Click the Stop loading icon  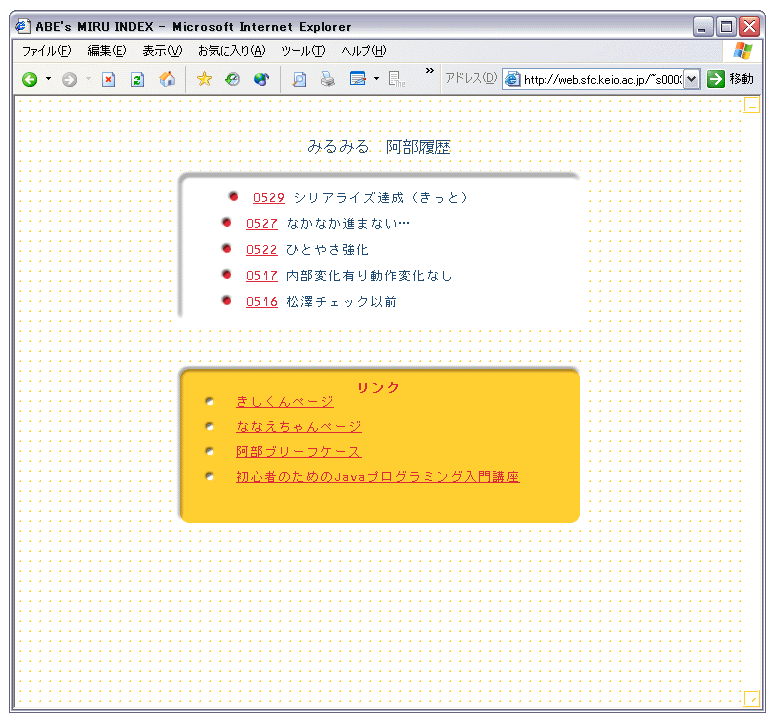pyautogui.click(x=109, y=80)
